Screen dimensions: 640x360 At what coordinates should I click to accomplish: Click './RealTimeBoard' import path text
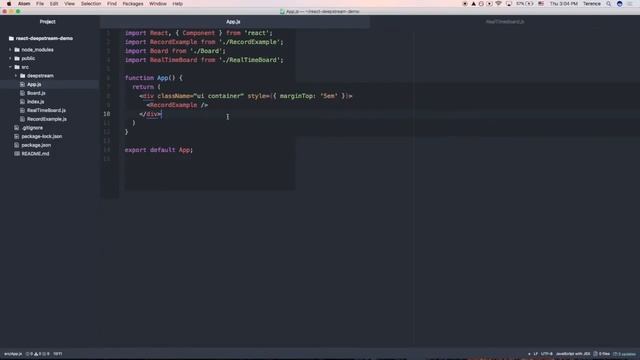(x=251, y=60)
